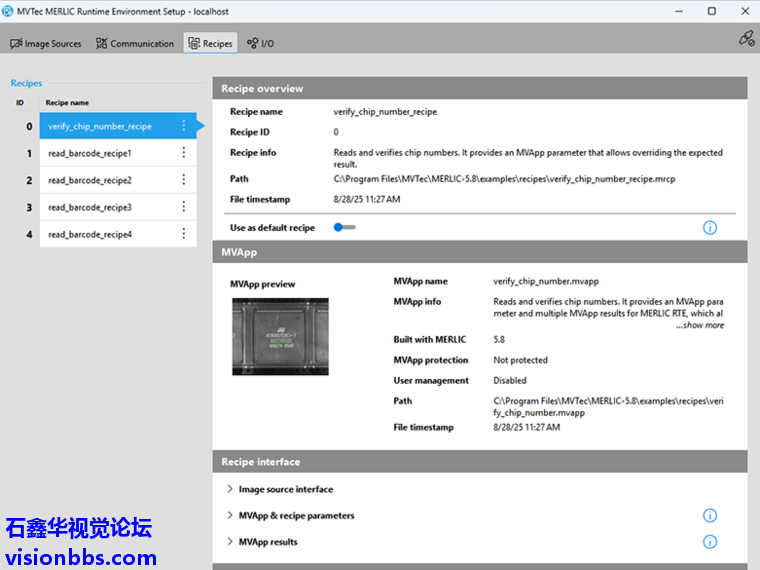The width and height of the screenshot is (760, 570).
Task: Click info icon for MVApp results
Action: (710, 542)
